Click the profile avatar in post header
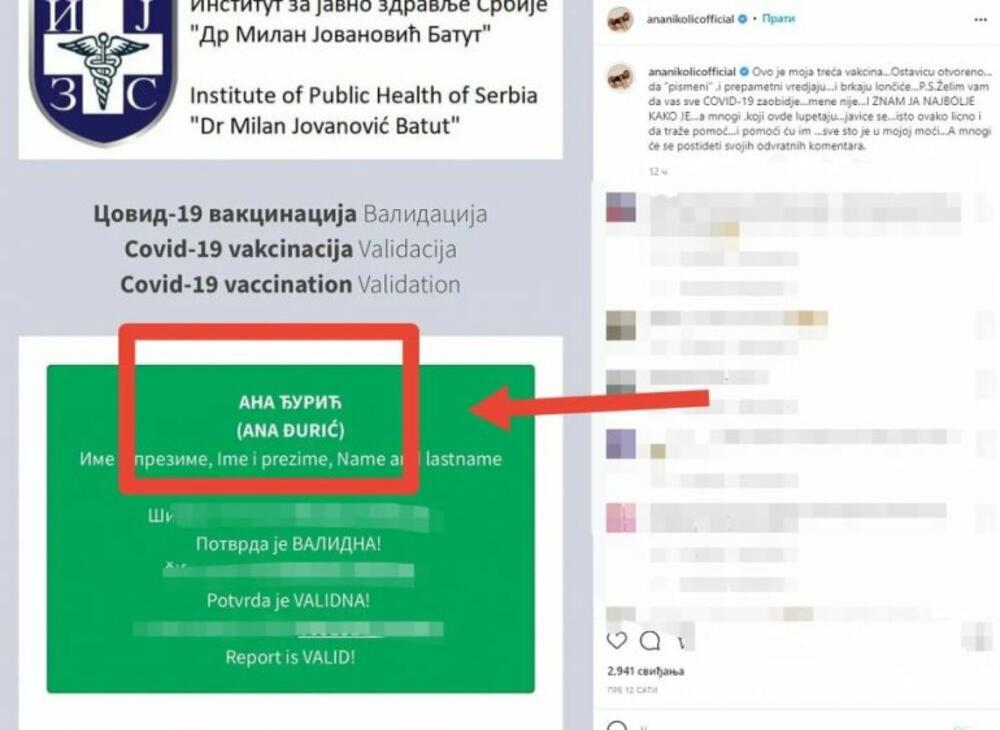Screen dimensions: 1000x730 point(620,20)
